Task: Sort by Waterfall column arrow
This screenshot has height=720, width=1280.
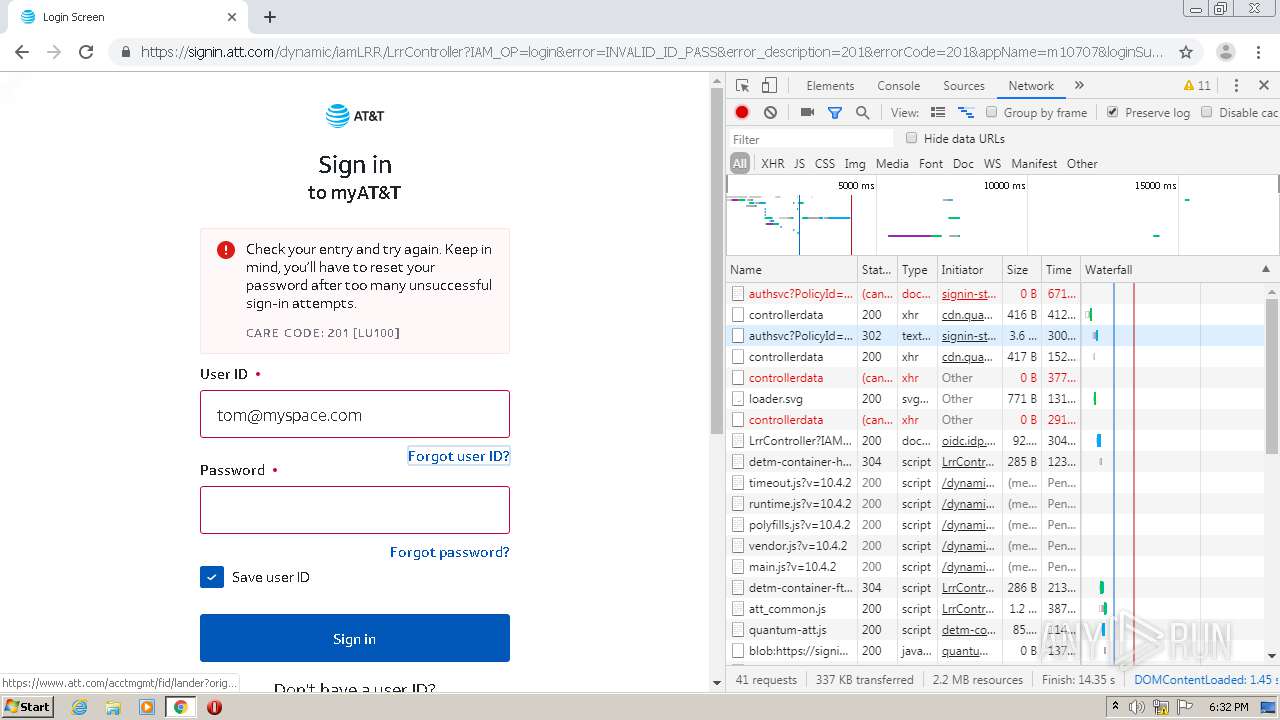Action: point(1266,270)
